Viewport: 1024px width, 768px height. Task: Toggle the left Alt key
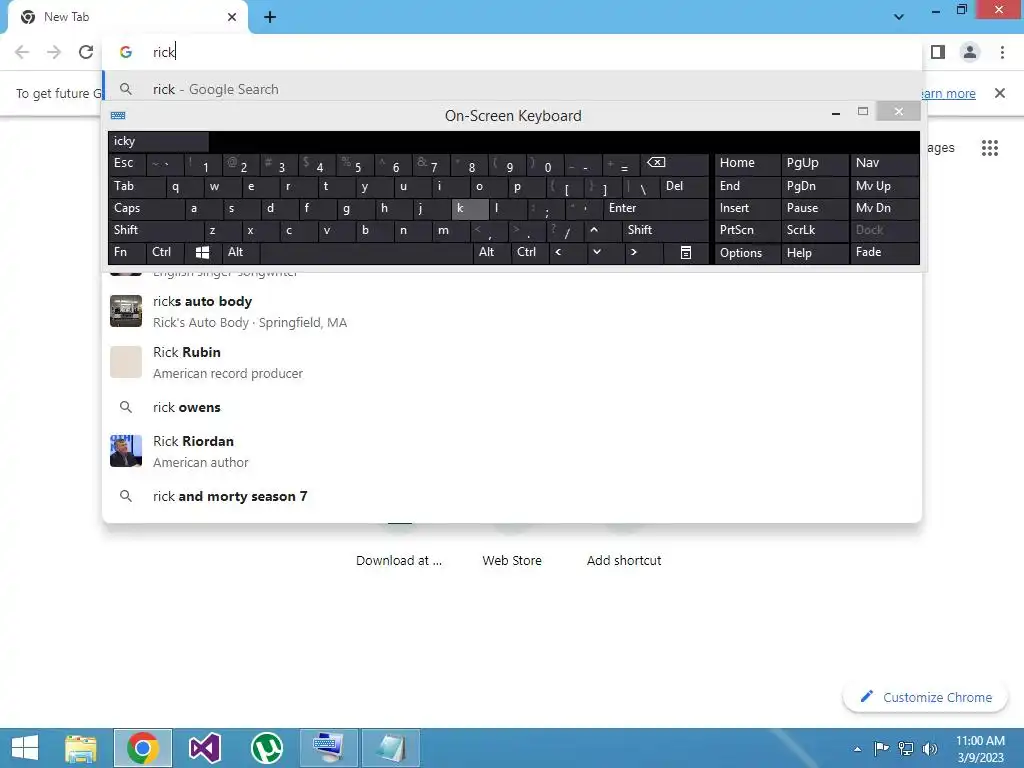241,252
